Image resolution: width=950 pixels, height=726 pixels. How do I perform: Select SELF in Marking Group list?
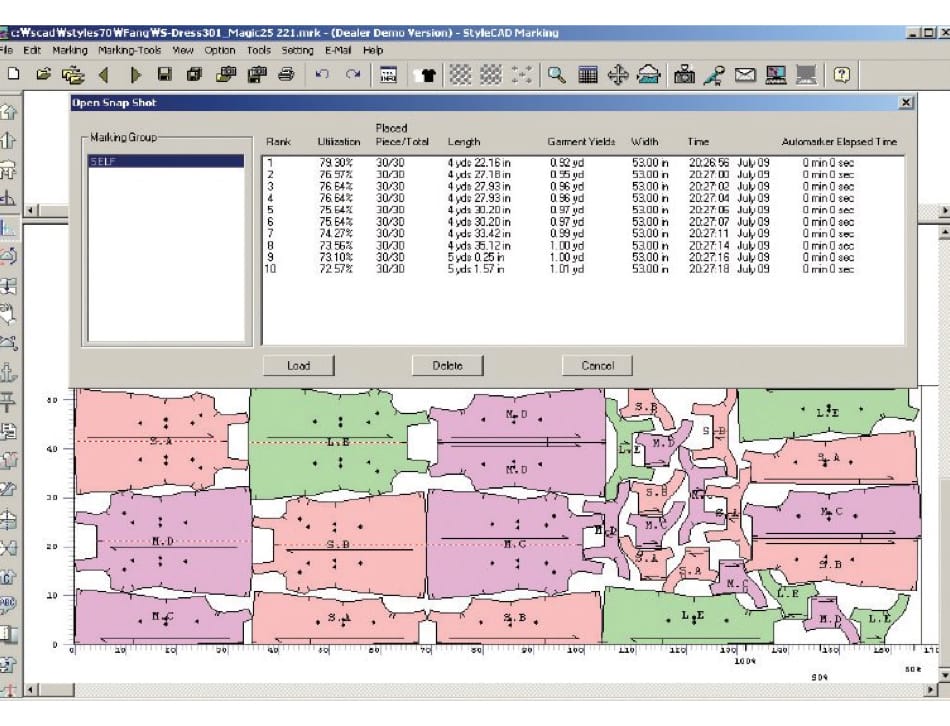[x=165, y=161]
